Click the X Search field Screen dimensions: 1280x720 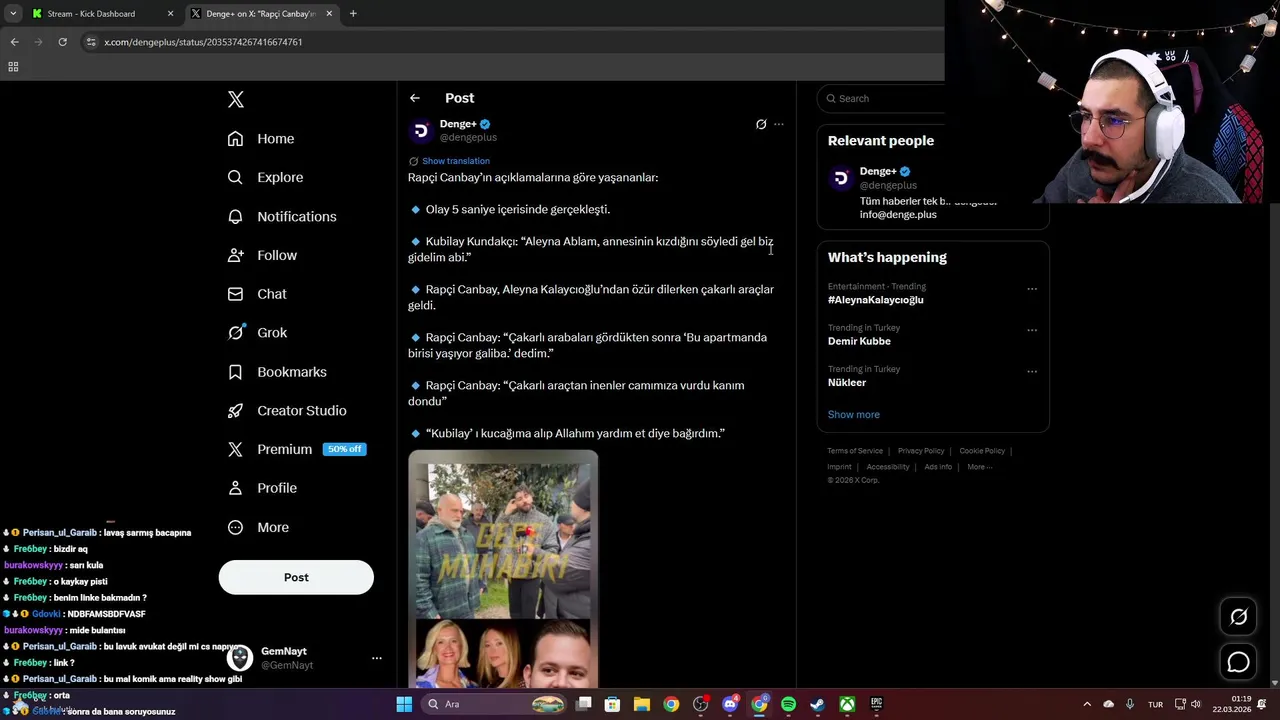point(881,98)
